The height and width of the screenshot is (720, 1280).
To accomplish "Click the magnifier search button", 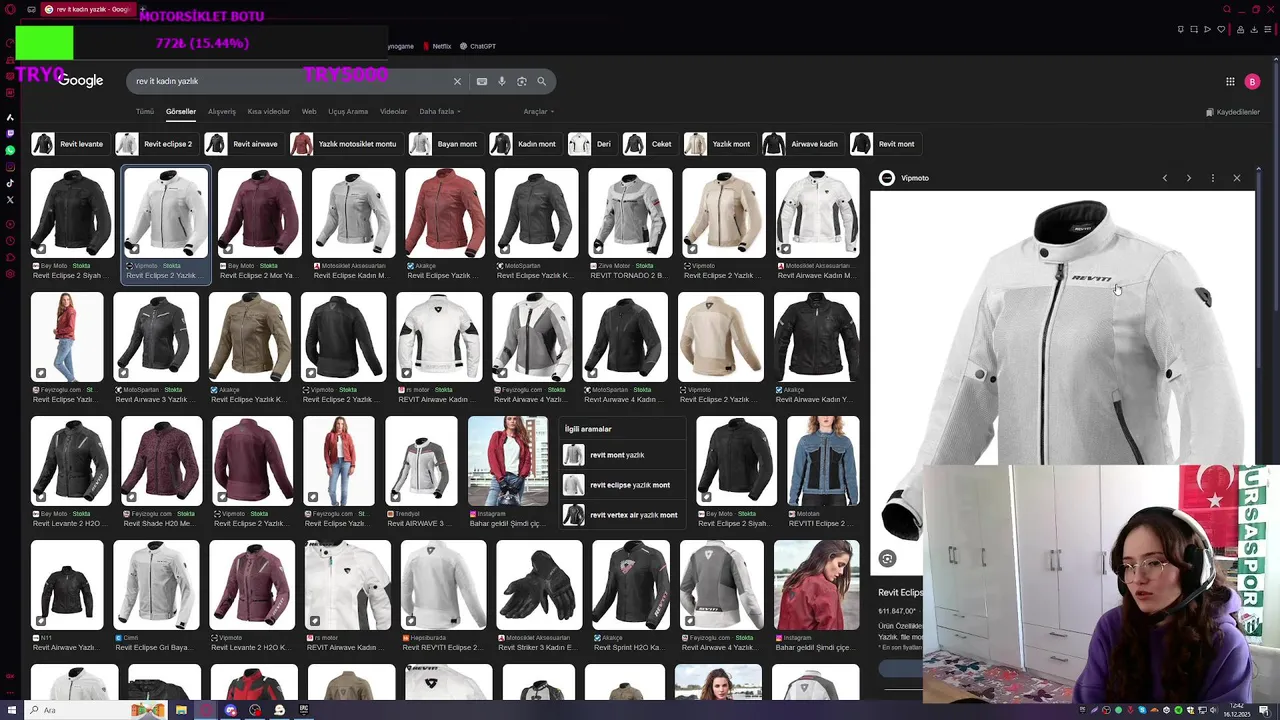I will (542, 81).
